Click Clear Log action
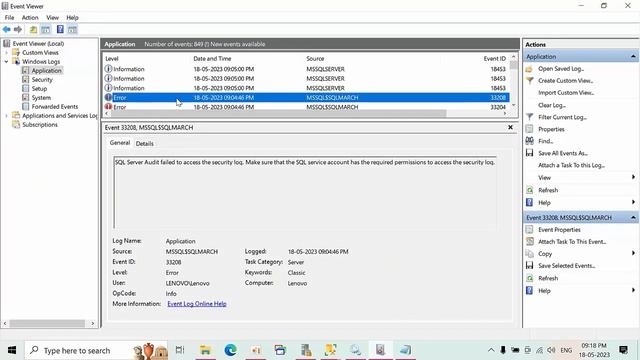The width and height of the screenshot is (640, 360). (x=551, y=105)
